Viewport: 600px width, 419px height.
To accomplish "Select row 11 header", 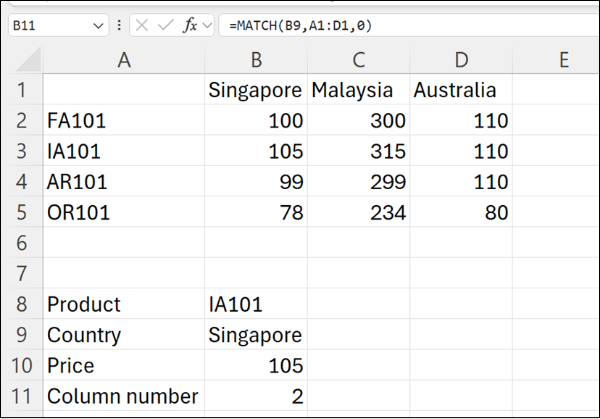I will 22,396.
